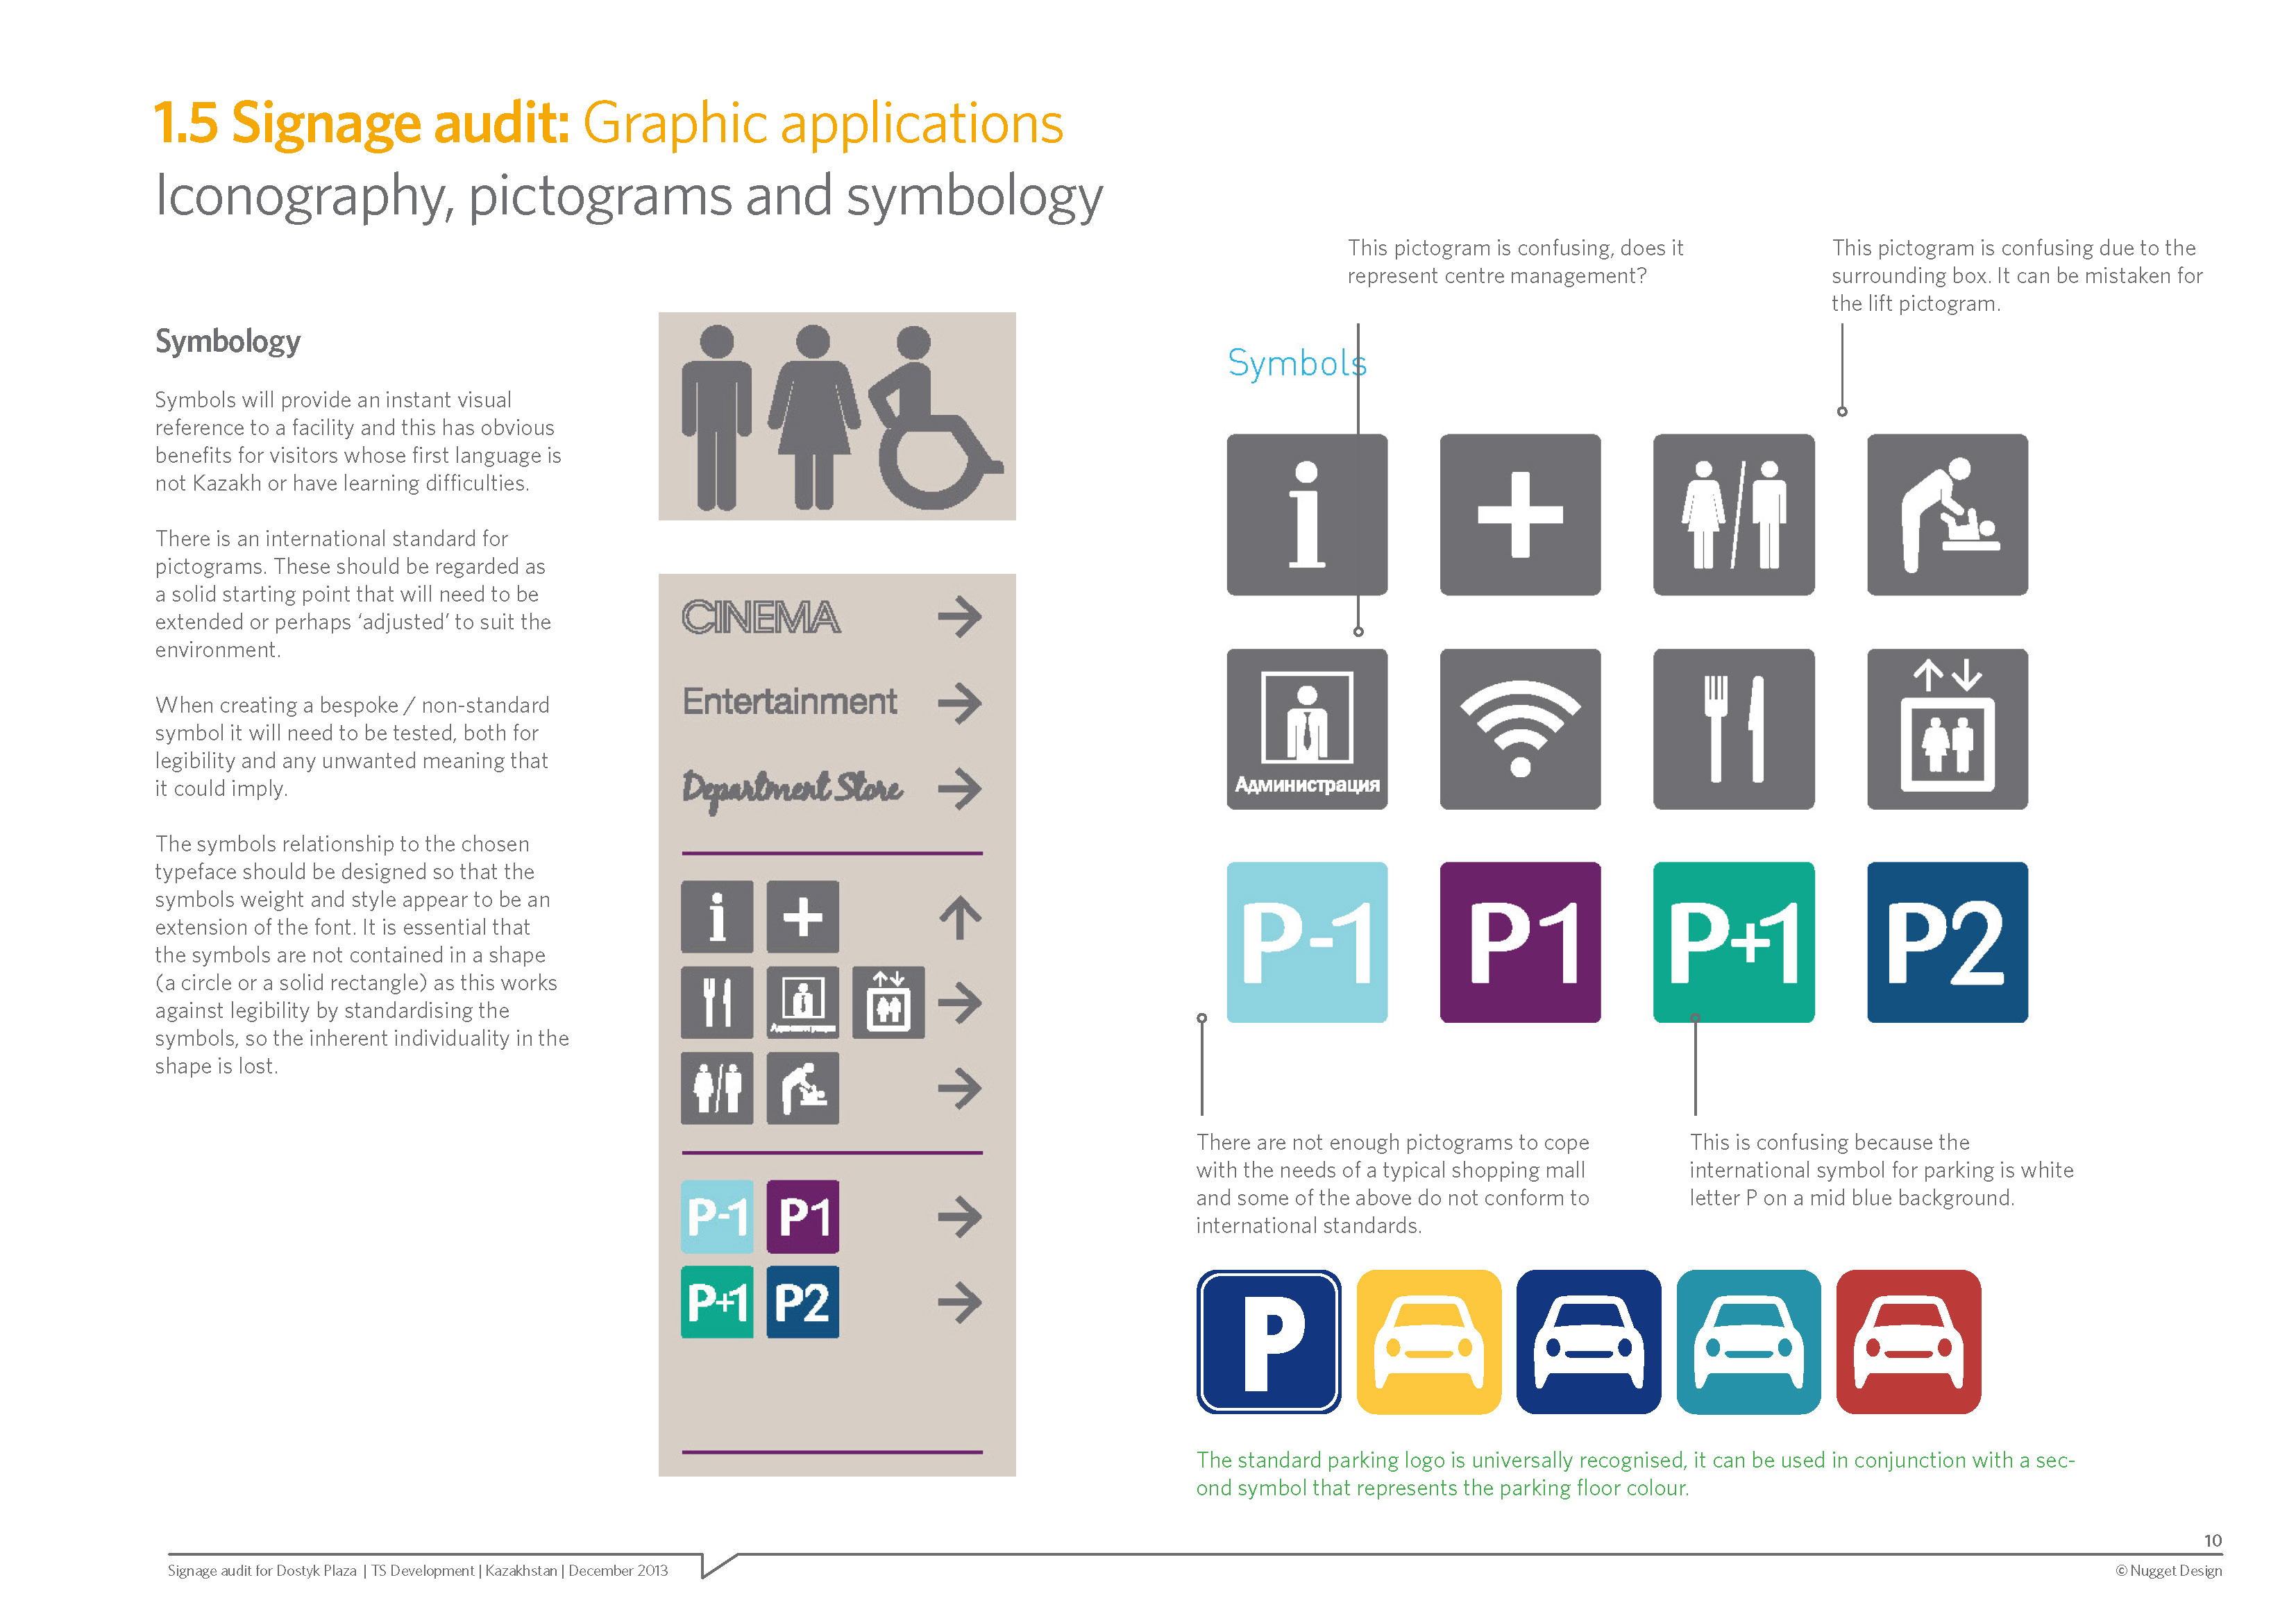2296x1623 pixels.
Task: Click the green 'standard parking logo' caption
Action: [x=1635, y=1474]
